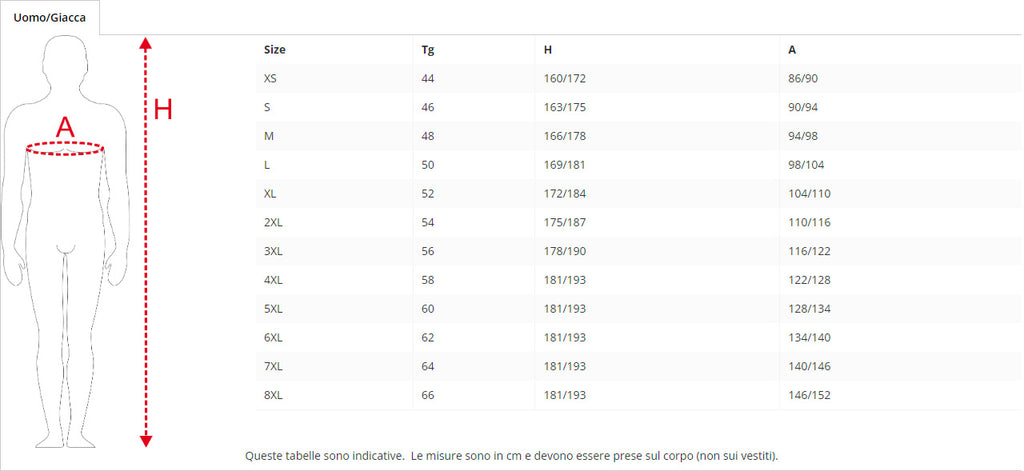1024x471 pixels.
Task: Open the Uomo/Giacca tab
Action: [x=49, y=18]
